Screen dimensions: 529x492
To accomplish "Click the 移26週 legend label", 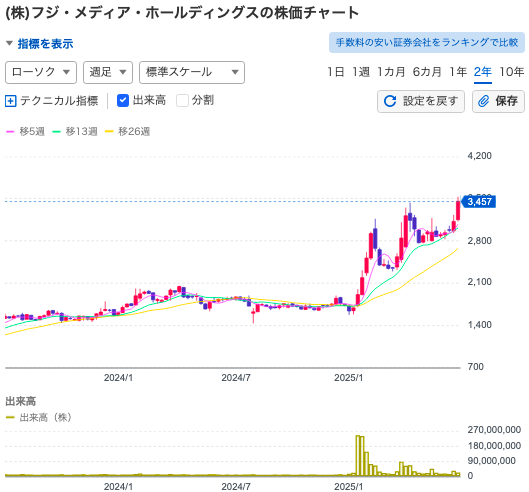I will tap(134, 132).
